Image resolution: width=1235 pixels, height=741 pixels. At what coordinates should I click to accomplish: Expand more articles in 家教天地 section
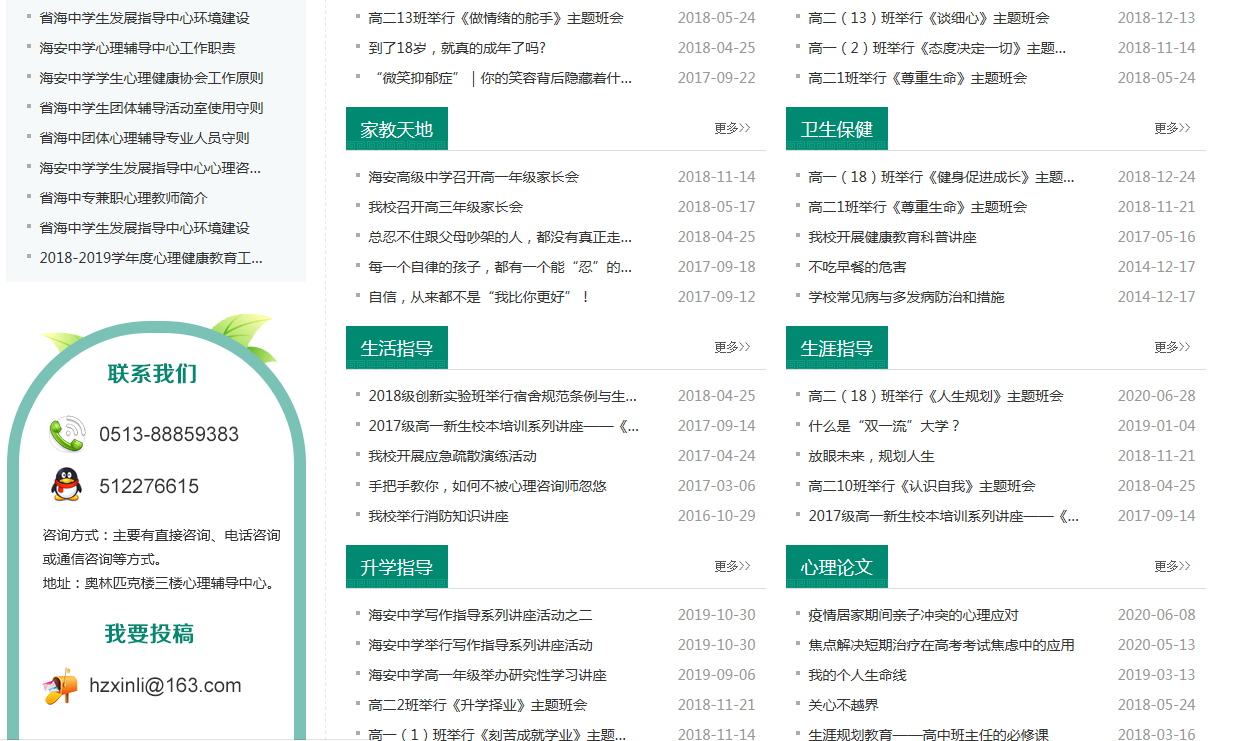tap(731, 129)
